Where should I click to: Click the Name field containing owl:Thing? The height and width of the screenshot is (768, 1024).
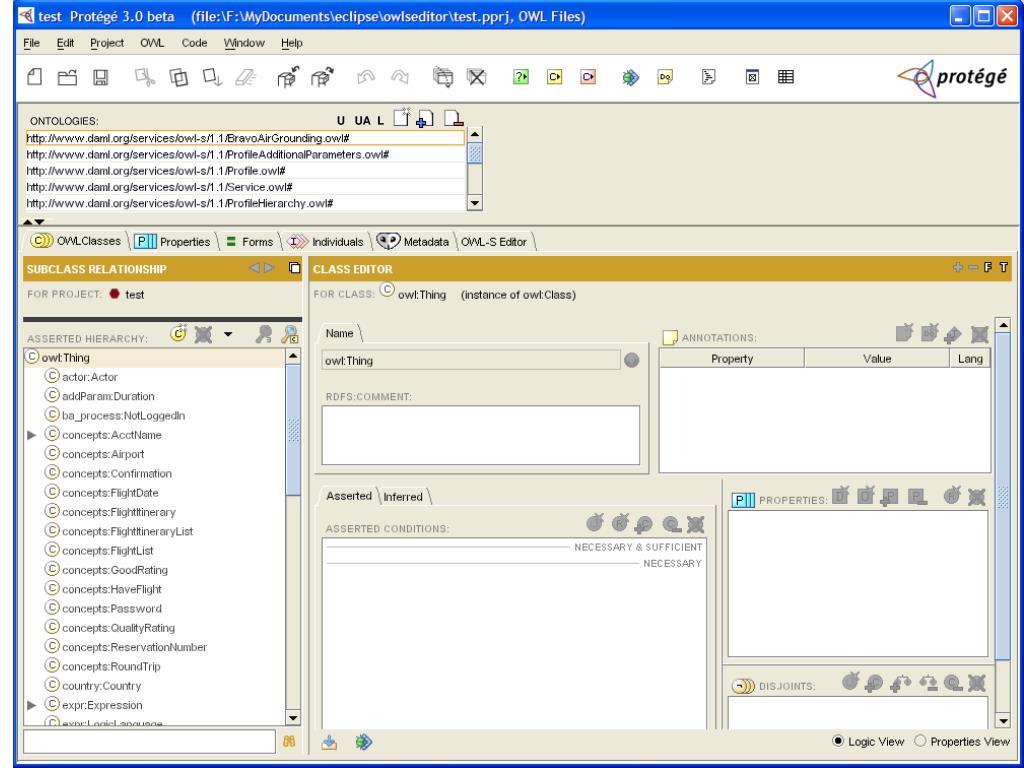(x=471, y=360)
